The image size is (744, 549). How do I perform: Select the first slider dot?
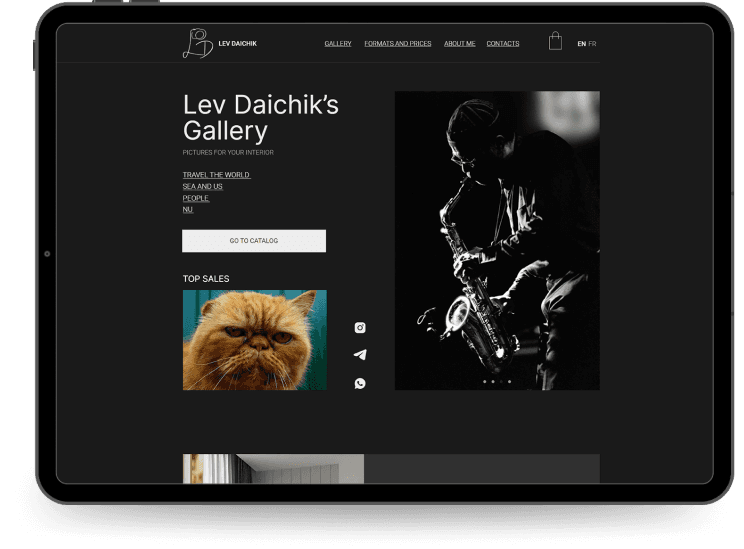(x=484, y=382)
